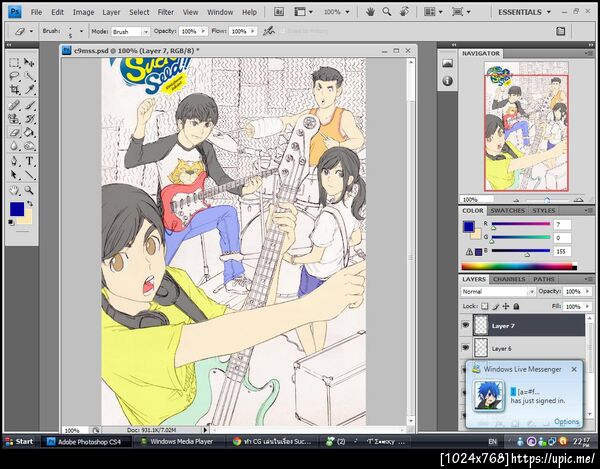Switch to the Channels tab
Viewport: 600px width, 469px height.
tap(509, 279)
